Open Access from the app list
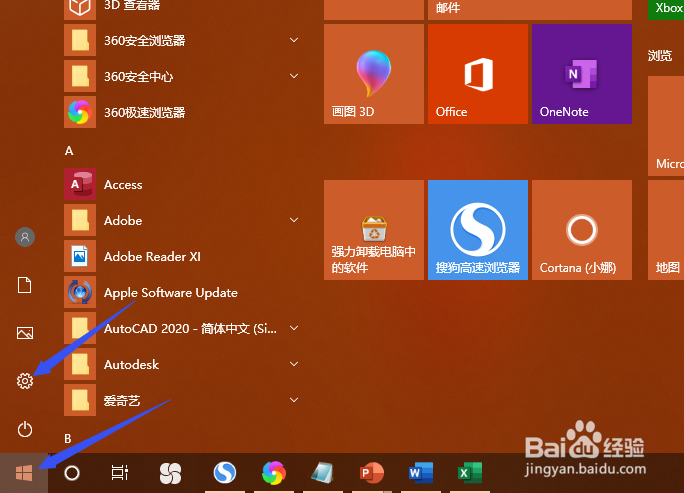This screenshot has width=684, height=493. point(182,185)
